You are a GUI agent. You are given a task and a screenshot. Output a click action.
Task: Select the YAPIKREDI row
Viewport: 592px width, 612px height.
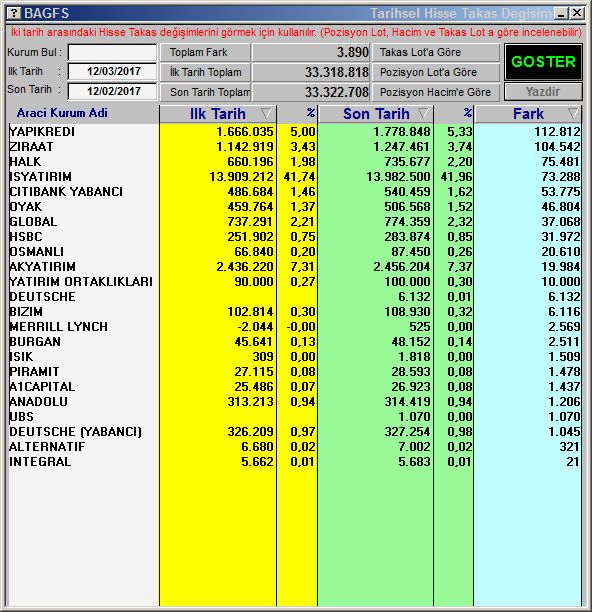coord(295,132)
